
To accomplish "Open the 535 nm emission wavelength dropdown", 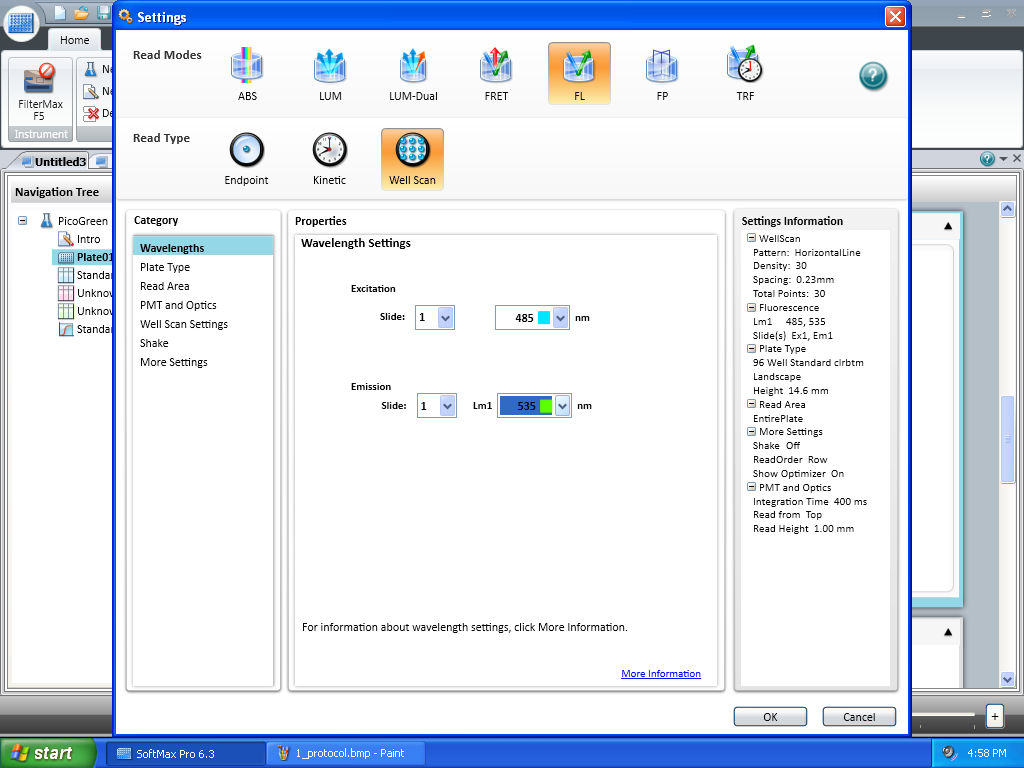I will [x=563, y=406].
